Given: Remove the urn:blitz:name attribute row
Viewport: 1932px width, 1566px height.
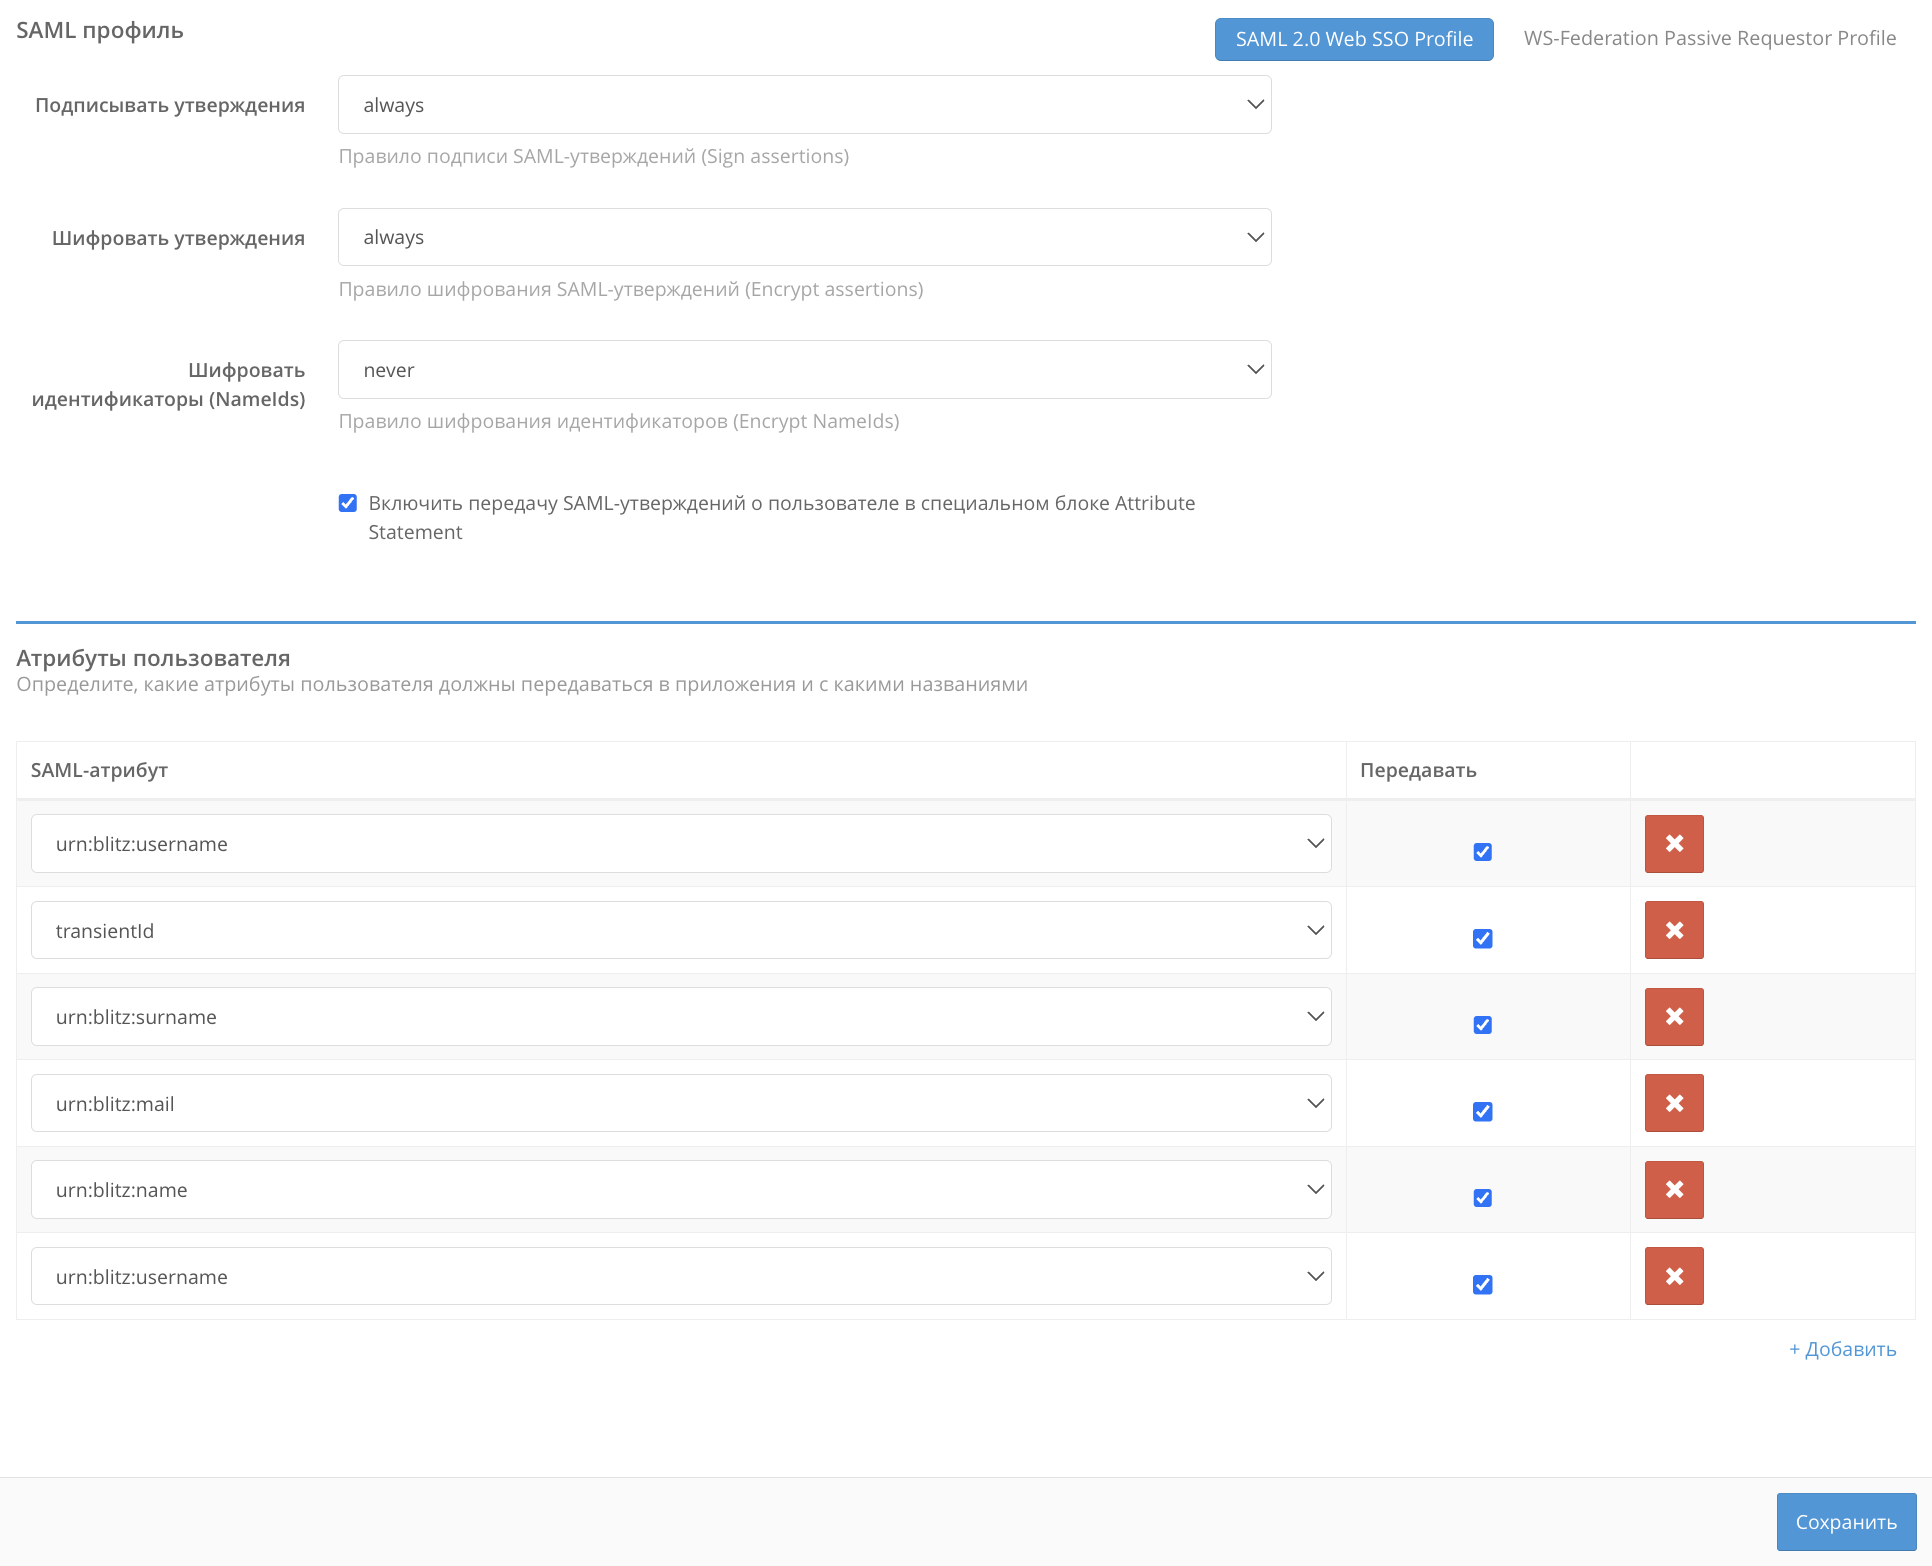Looking at the screenshot, I should pos(1673,1190).
